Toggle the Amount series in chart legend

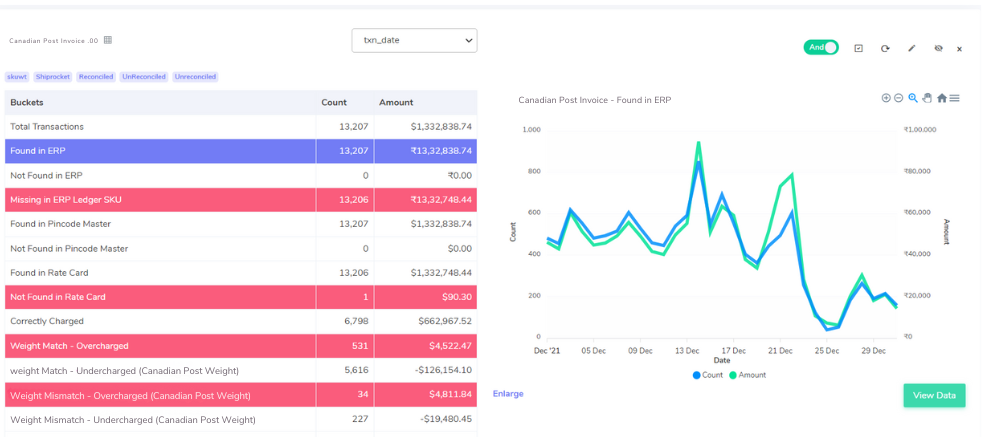tap(747, 375)
